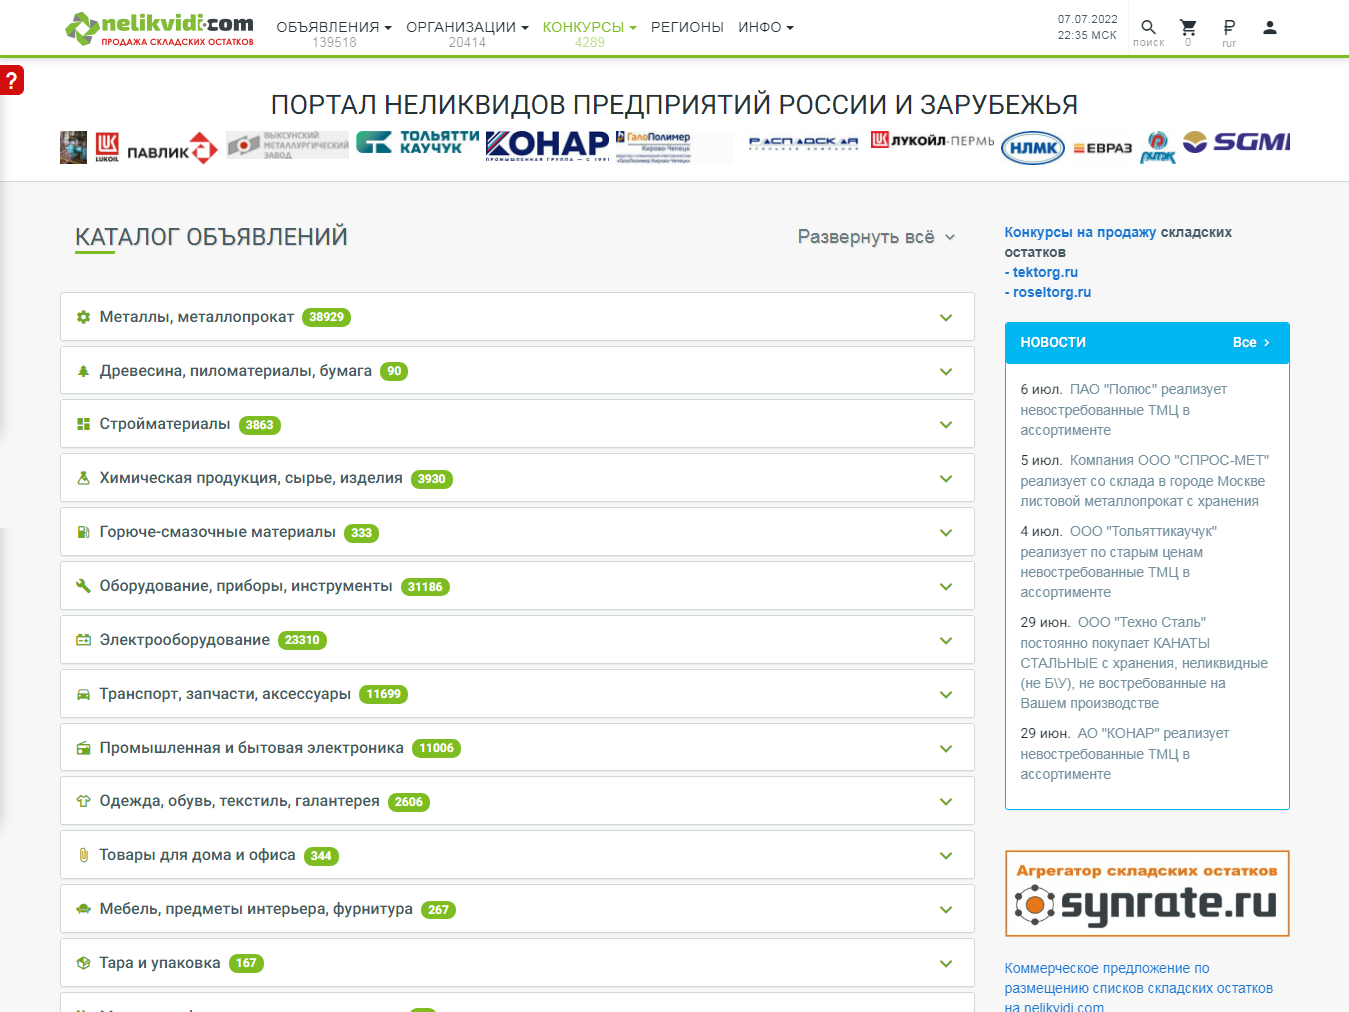Open the shopping cart icon
The image size is (1349, 1012).
pyautogui.click(x=1188, y=27)
